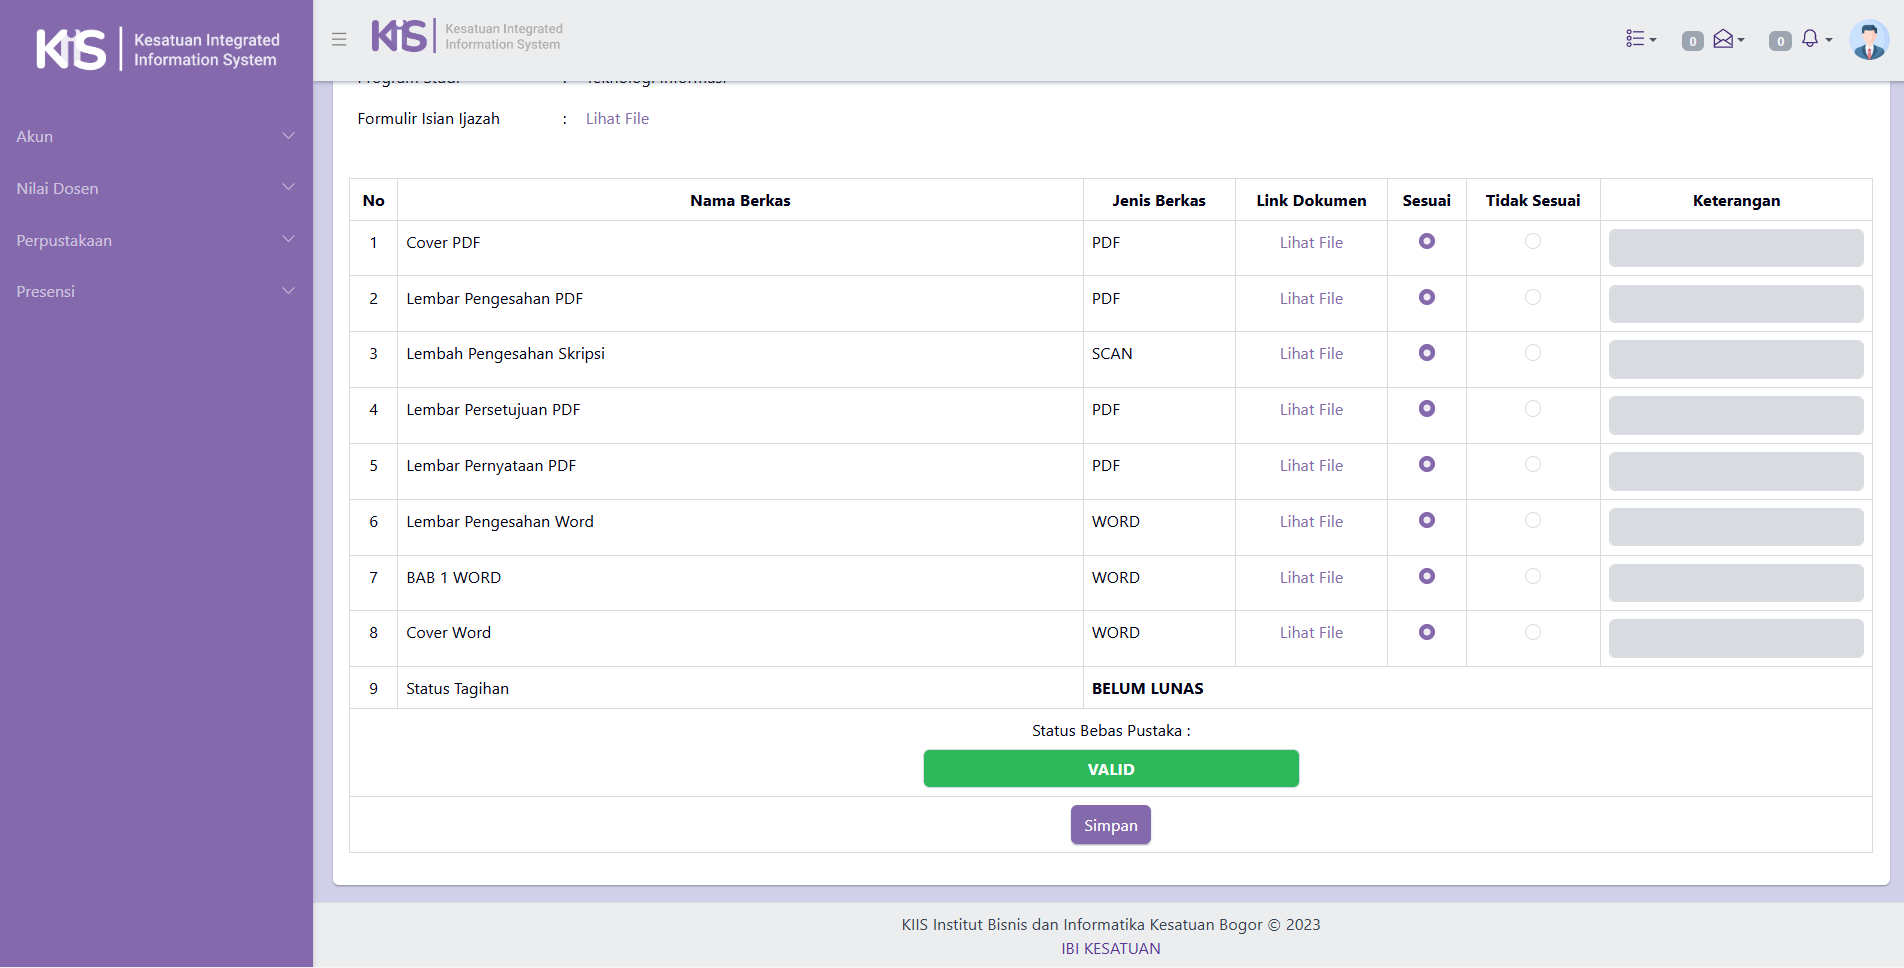The width and height of the screenshot is (1904, 968).
Task: Click the hamburger menu icon
Action: pyautogui.click(x=339, y=40)
